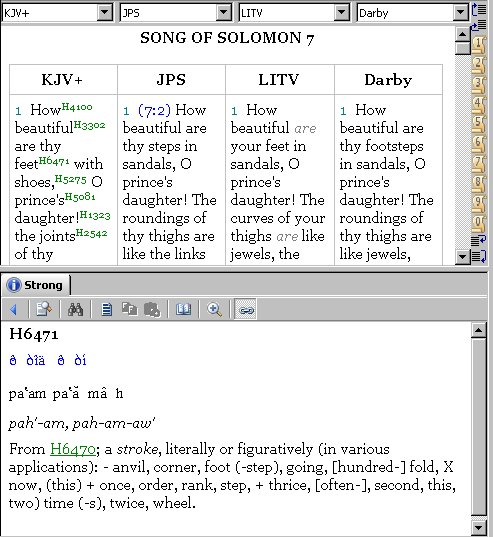Click the magnifier plus zoom icon
The image size is (493, 537).
pos(214,310)
